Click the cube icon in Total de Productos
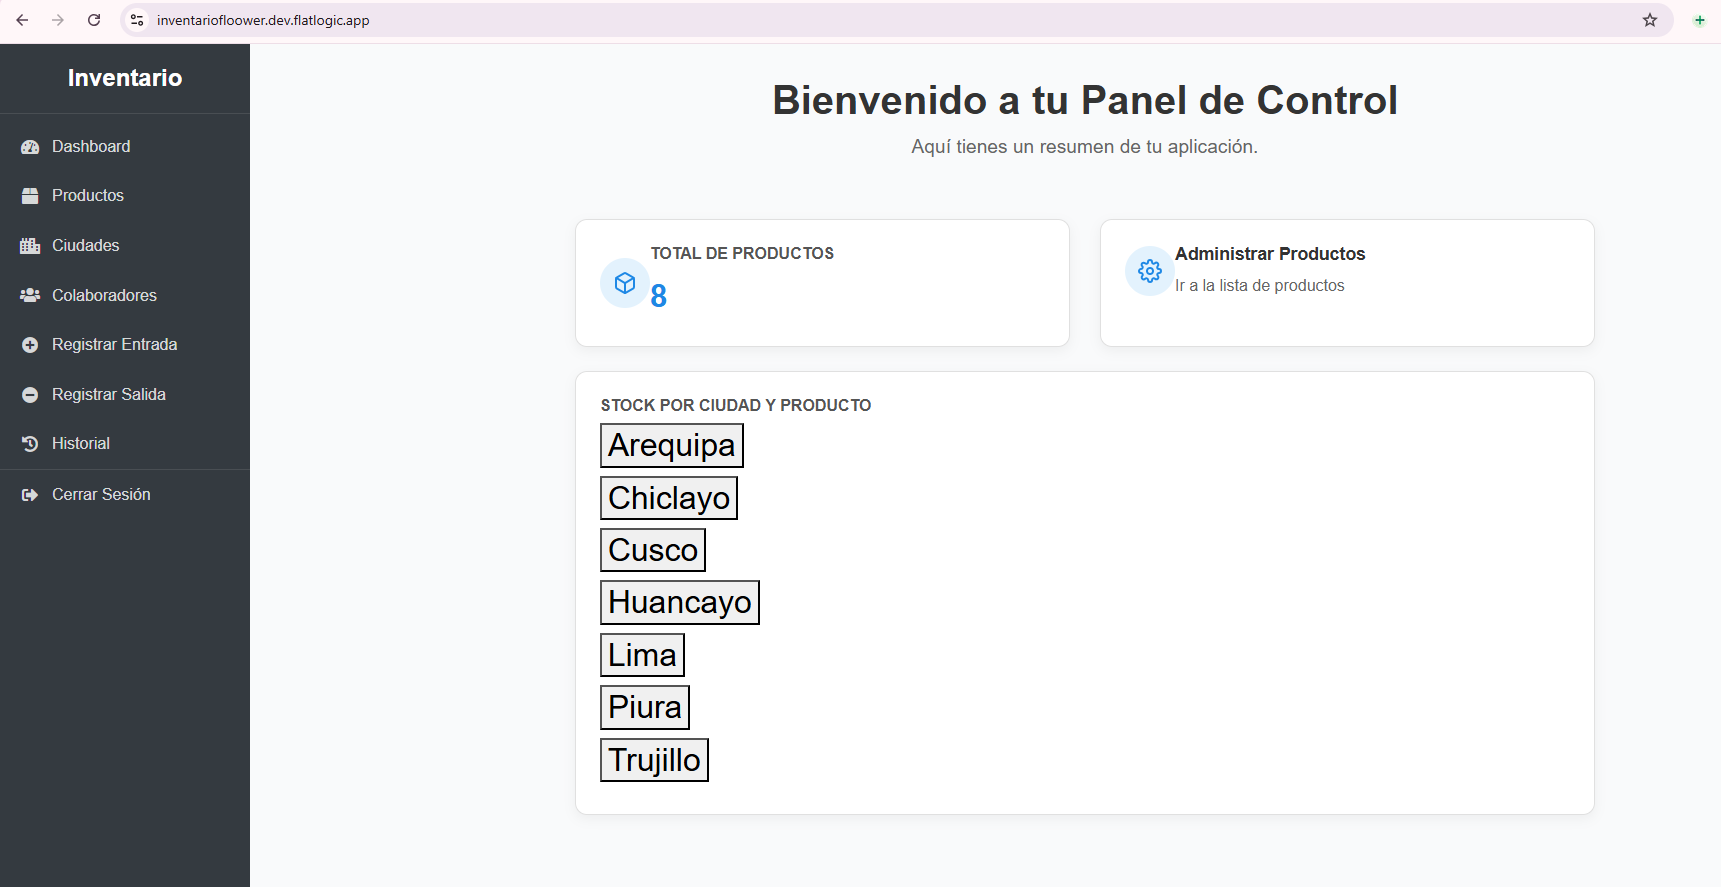 (x=625, y=284)
